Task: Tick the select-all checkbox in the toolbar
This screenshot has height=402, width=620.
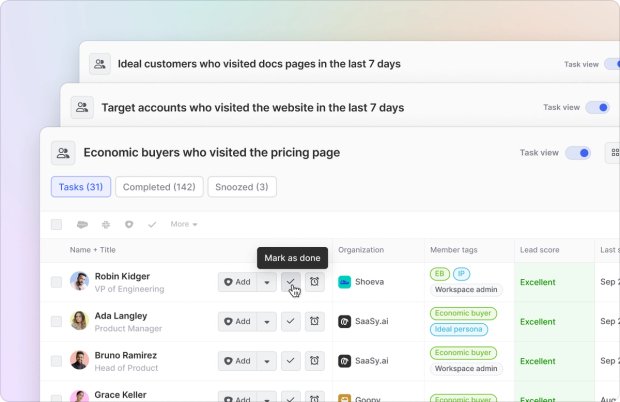Action: [57, 225]
